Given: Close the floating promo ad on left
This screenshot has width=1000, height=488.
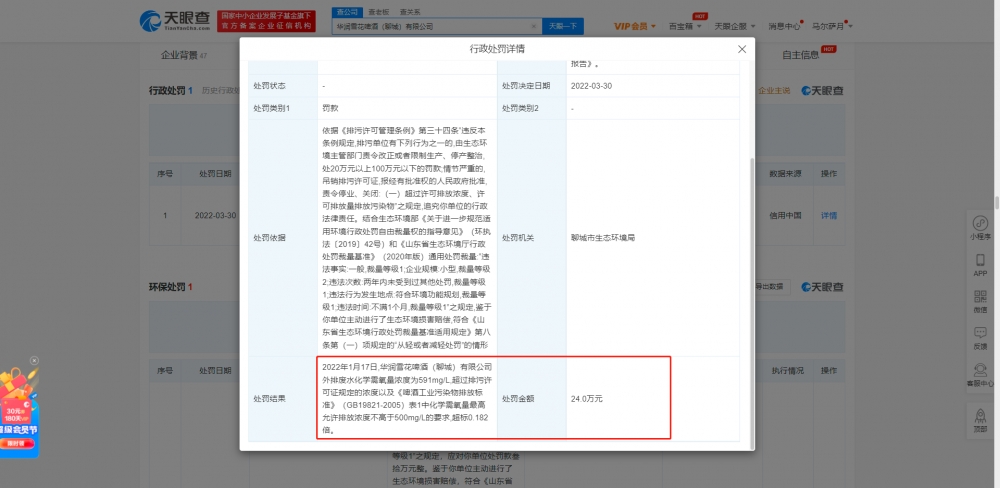Looking at the screenshot, I should point(34,360).
